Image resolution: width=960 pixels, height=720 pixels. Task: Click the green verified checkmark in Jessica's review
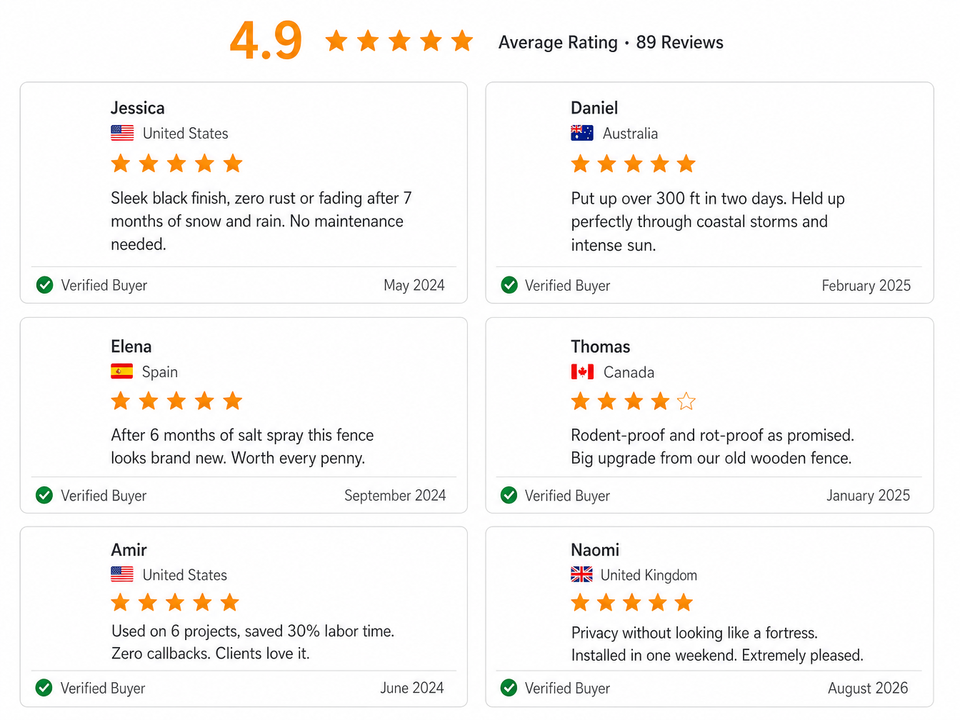[45, 285]
